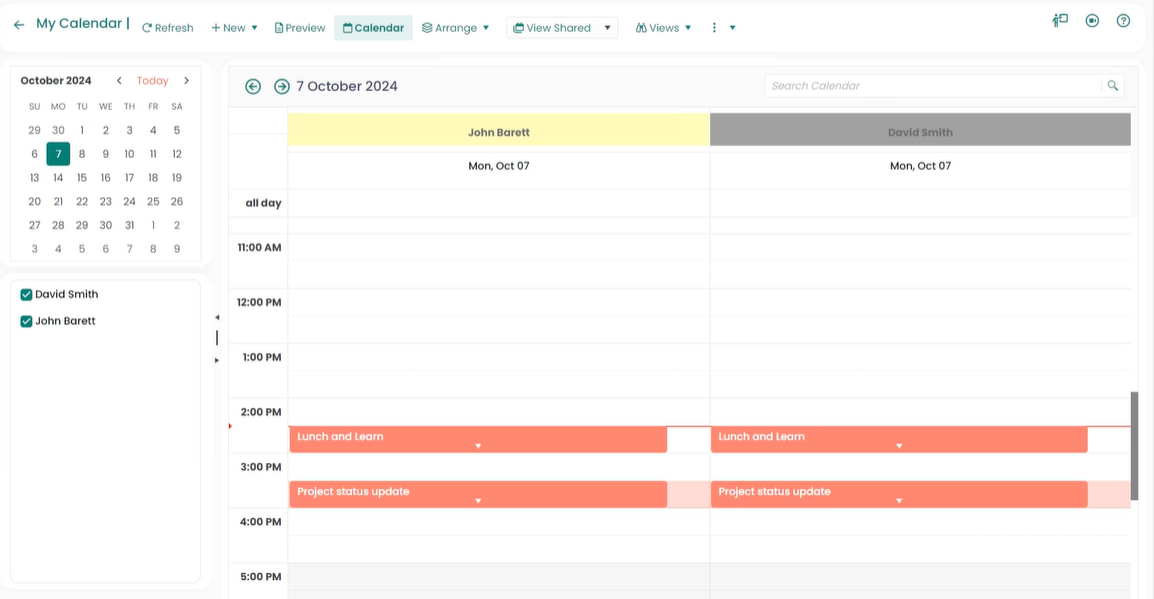
Task: Uncheck the John Barett calendar checkbox
Action: click(27, 322)
